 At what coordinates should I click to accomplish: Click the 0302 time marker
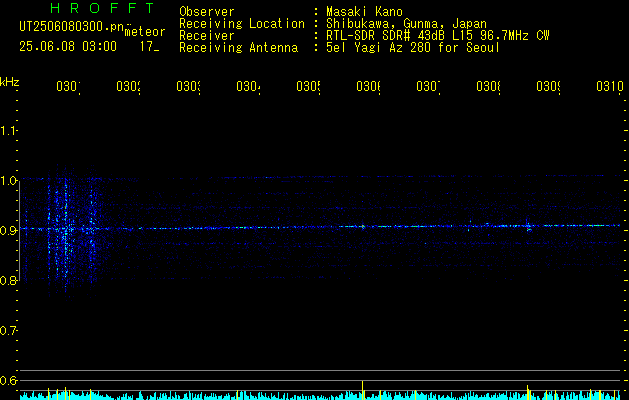pos(128,86)
